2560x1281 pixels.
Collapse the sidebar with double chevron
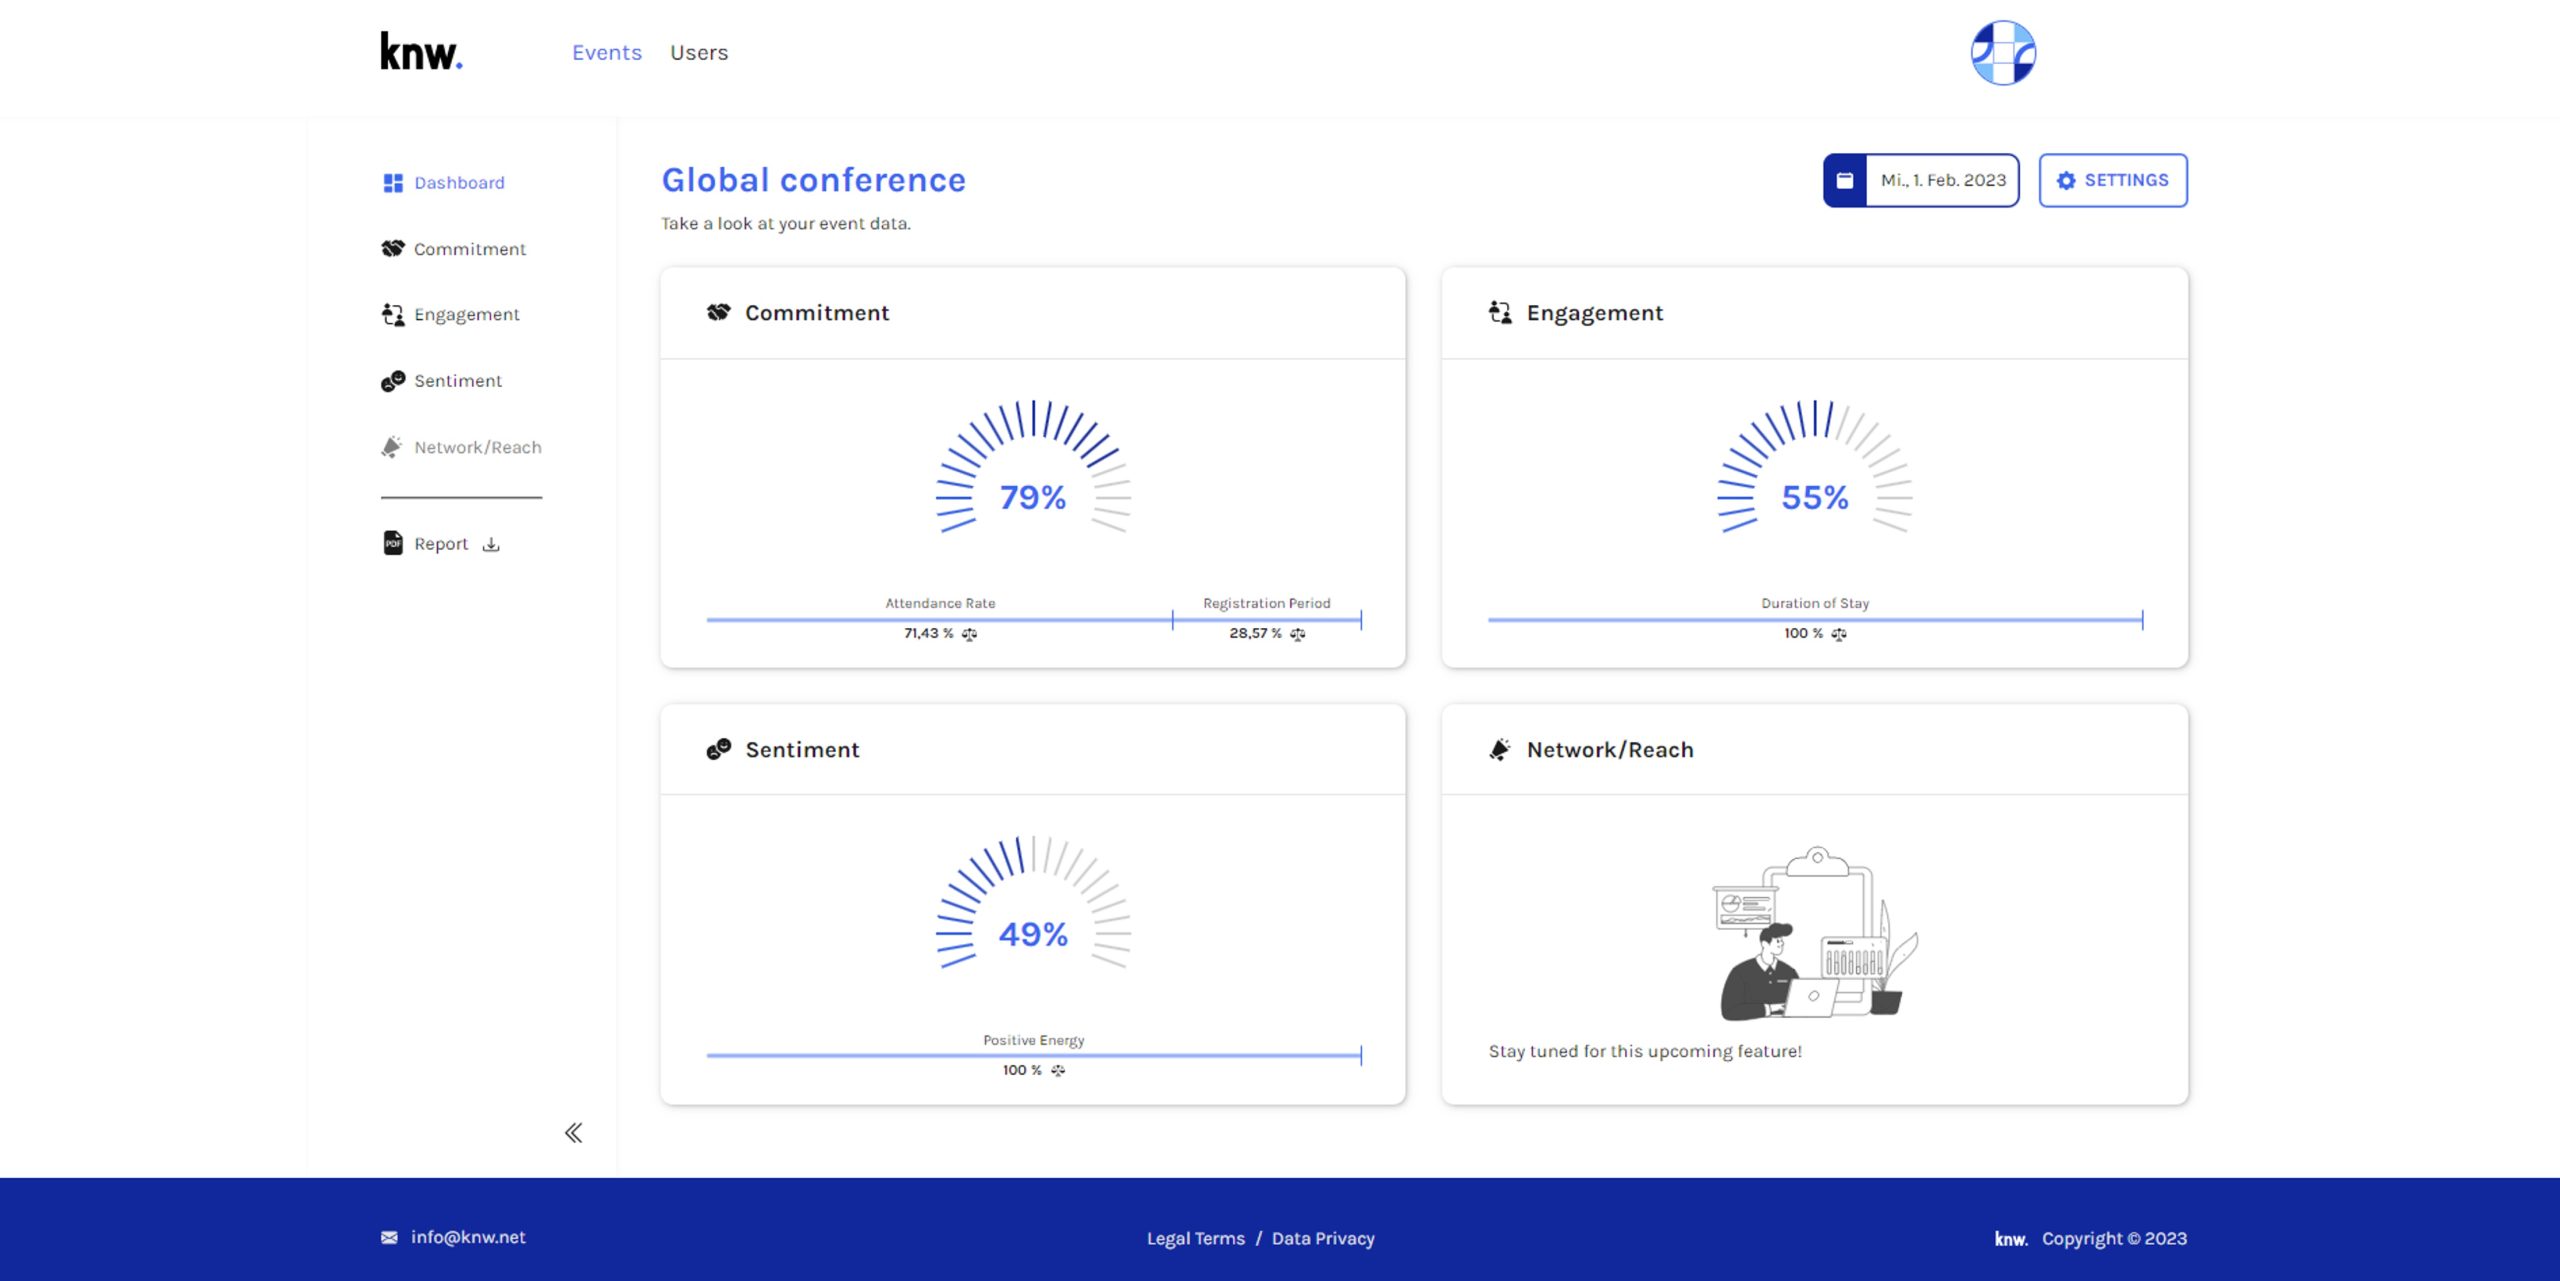click(x=573, y=1133)
